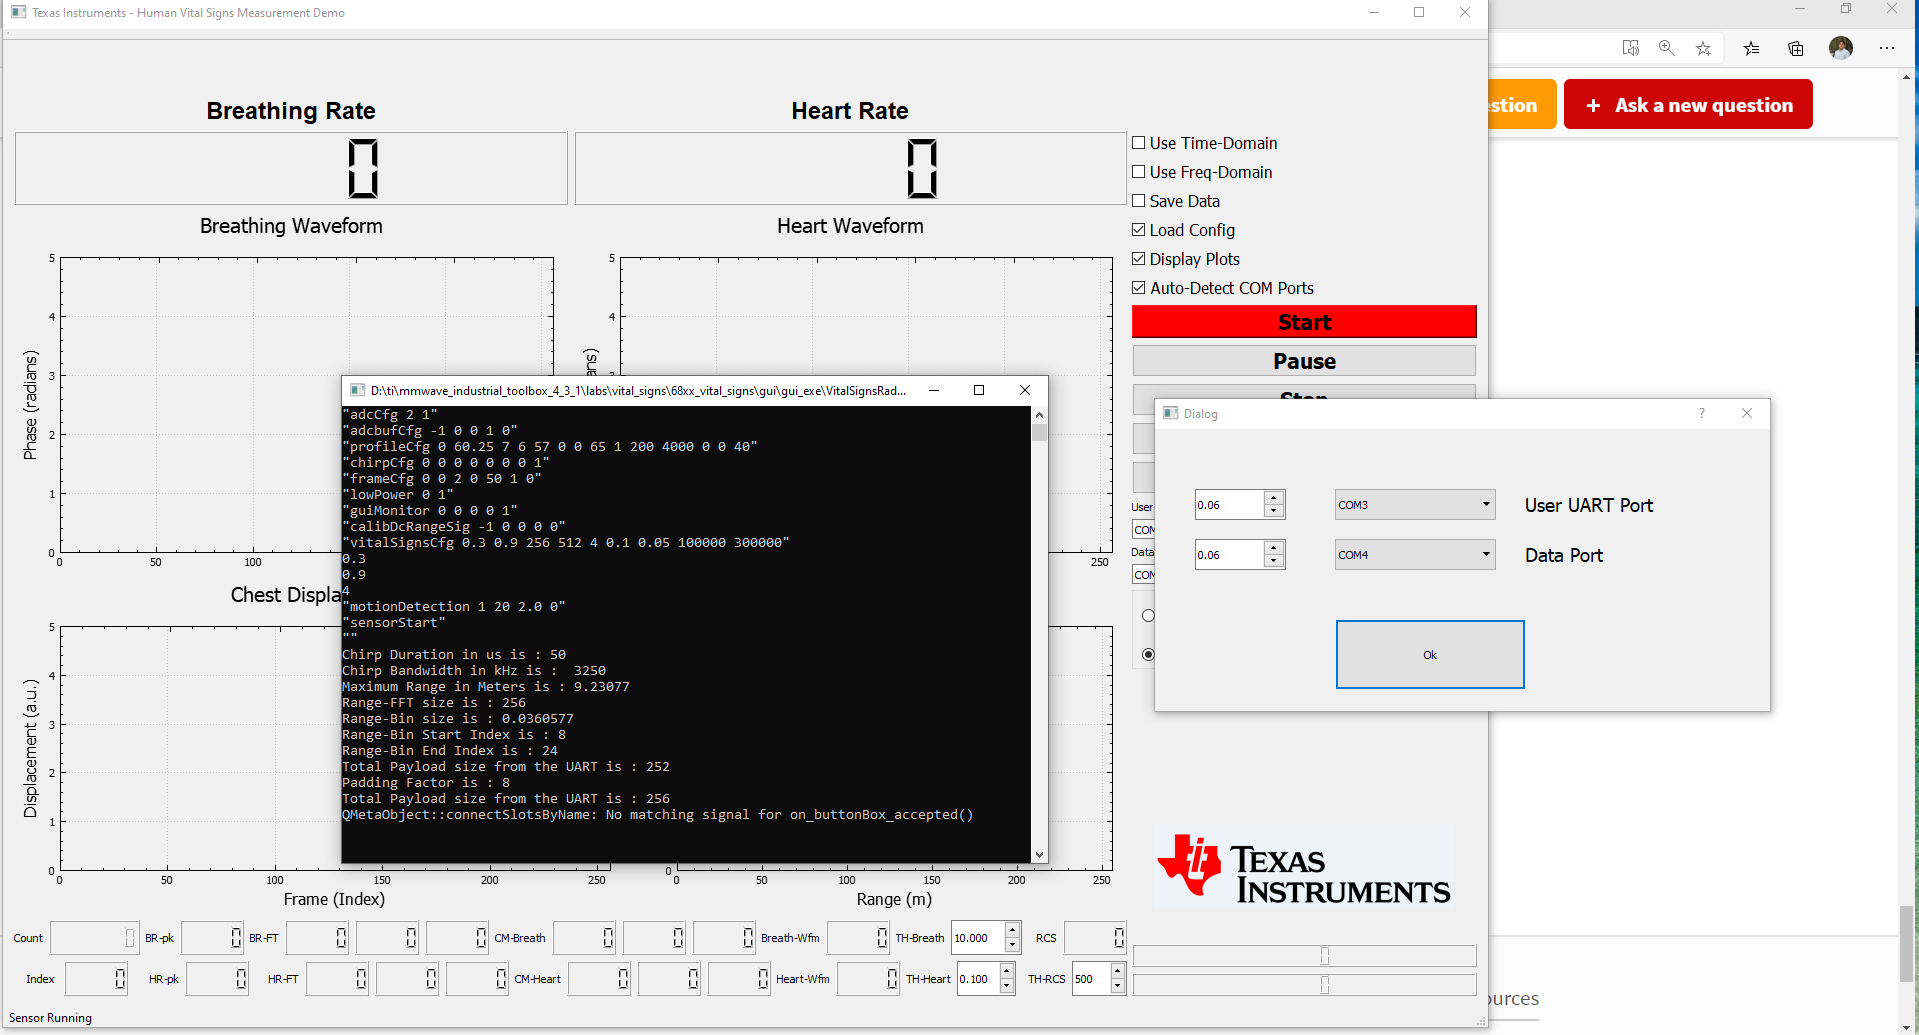
Task: Click 'Maximum Range in Meters' console line
Action: 486,687
